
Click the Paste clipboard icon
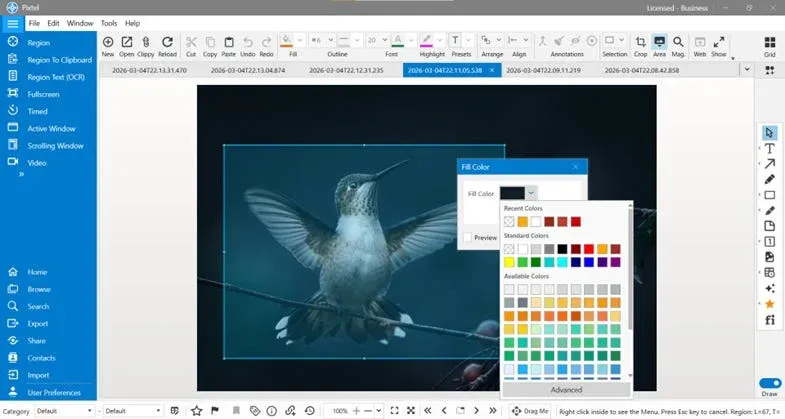[x=229, y=42]
